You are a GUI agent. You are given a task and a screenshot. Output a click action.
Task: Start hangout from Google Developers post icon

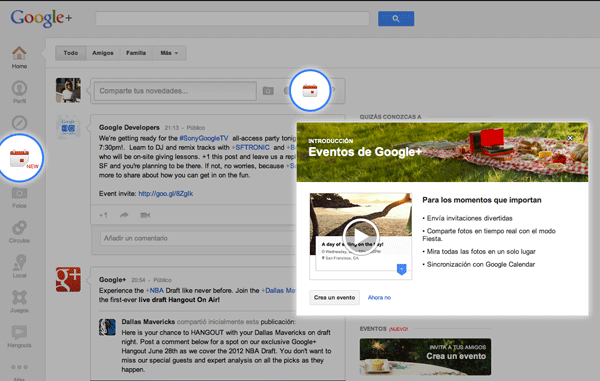145,215
